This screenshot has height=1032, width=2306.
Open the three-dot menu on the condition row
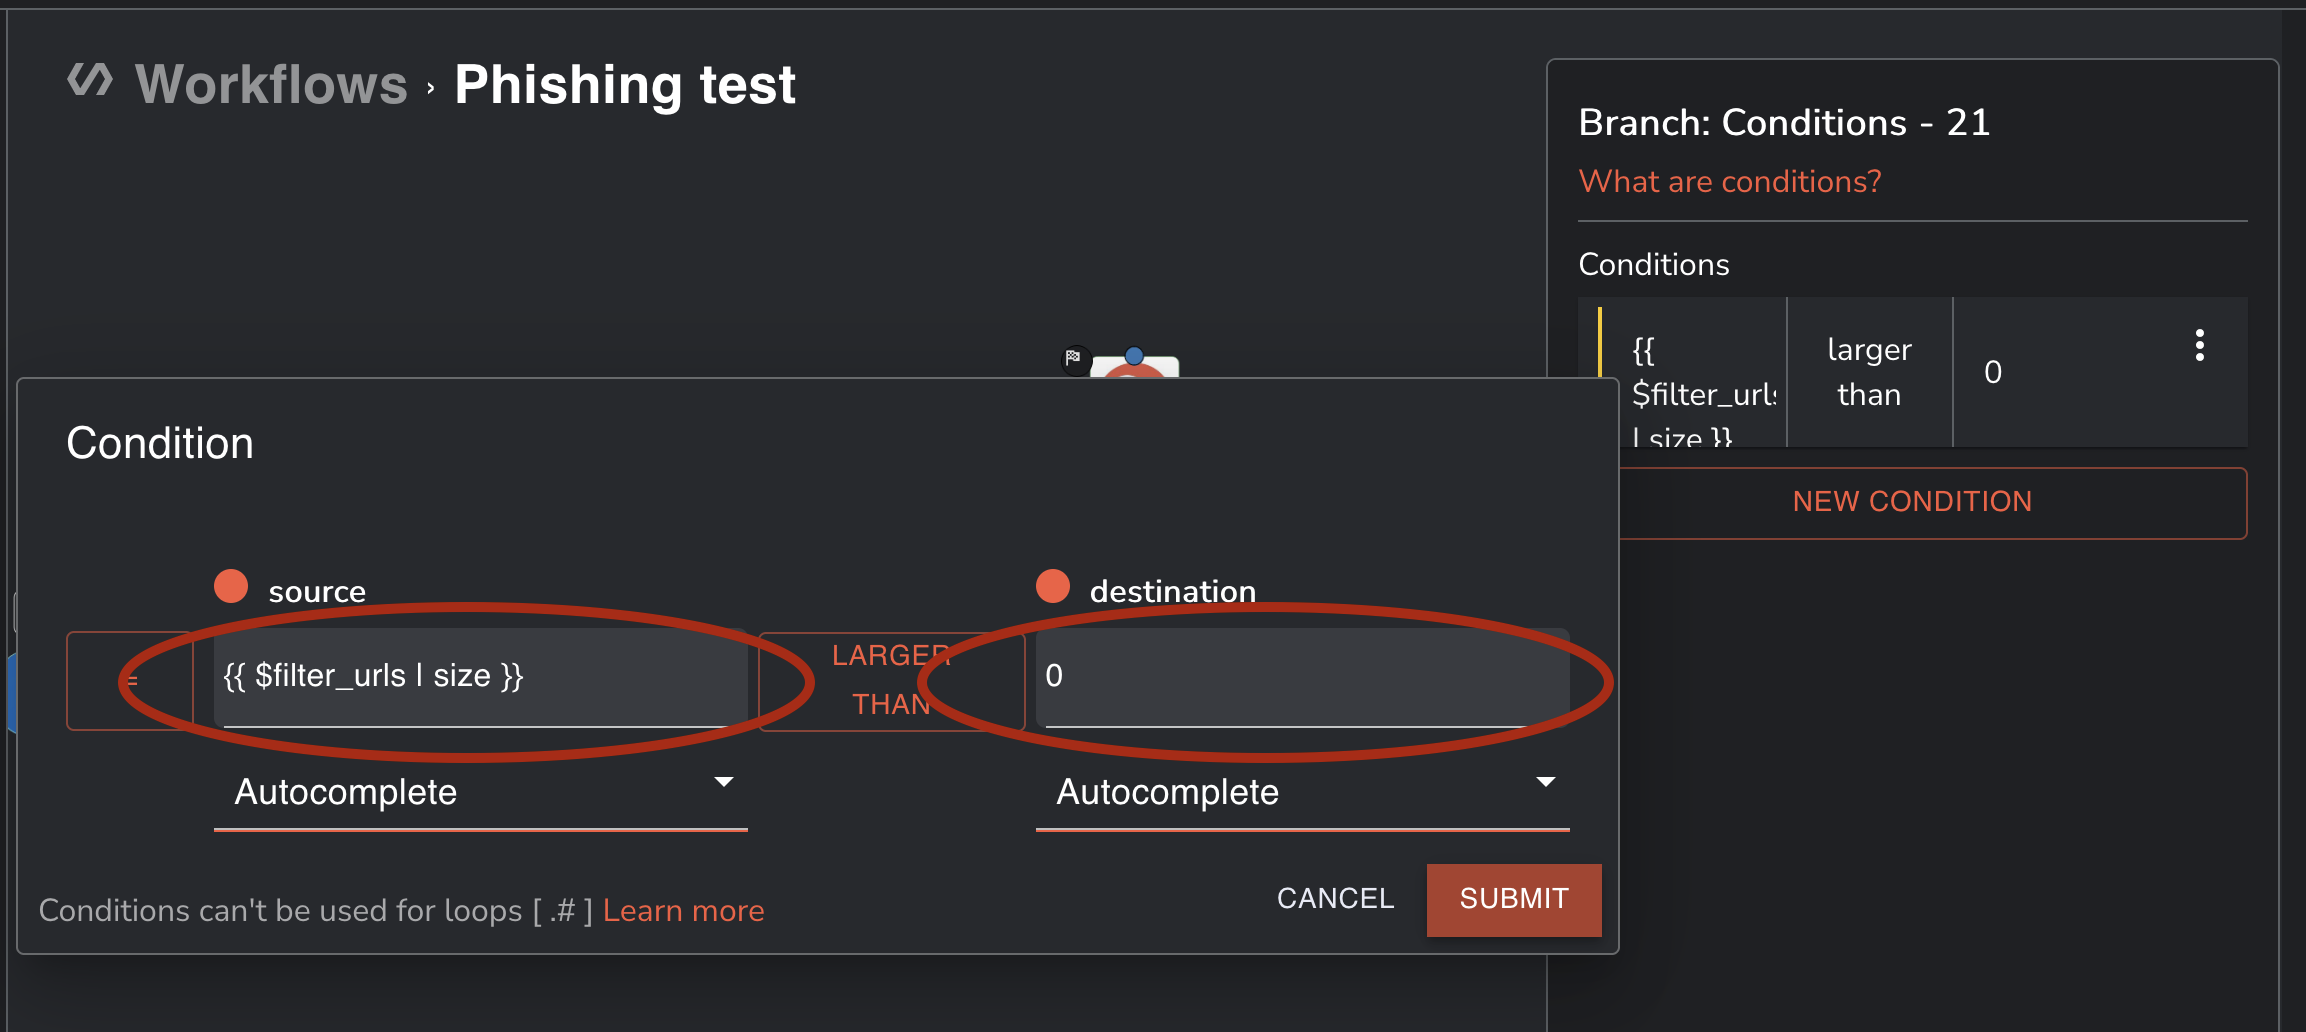[x=2199, y=346]
